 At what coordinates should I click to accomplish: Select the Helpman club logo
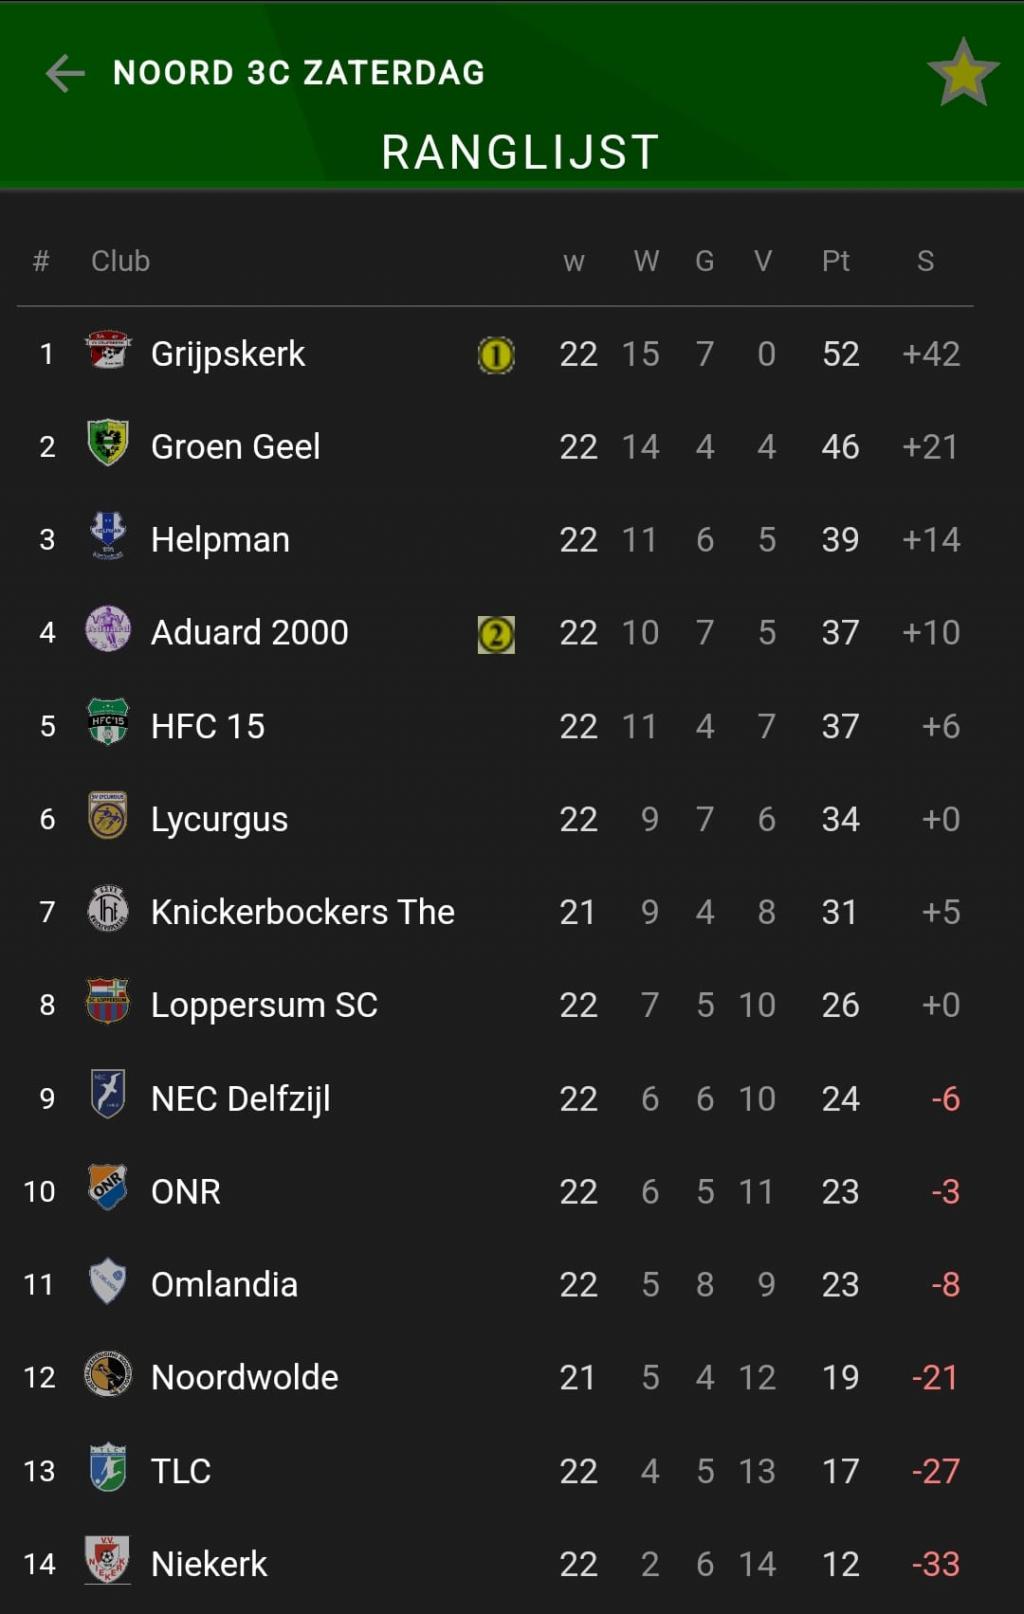[107, 537]
